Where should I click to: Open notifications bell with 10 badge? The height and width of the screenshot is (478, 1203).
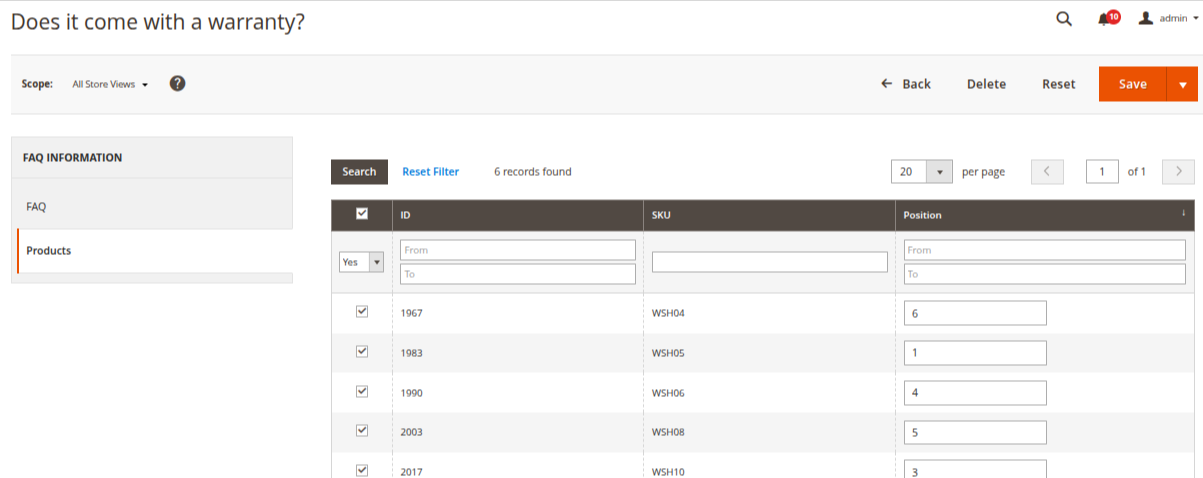coord(1106,19)
